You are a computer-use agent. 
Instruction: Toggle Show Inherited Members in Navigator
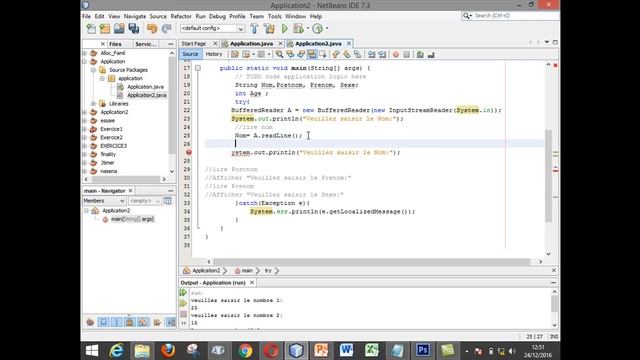point(90,322)
